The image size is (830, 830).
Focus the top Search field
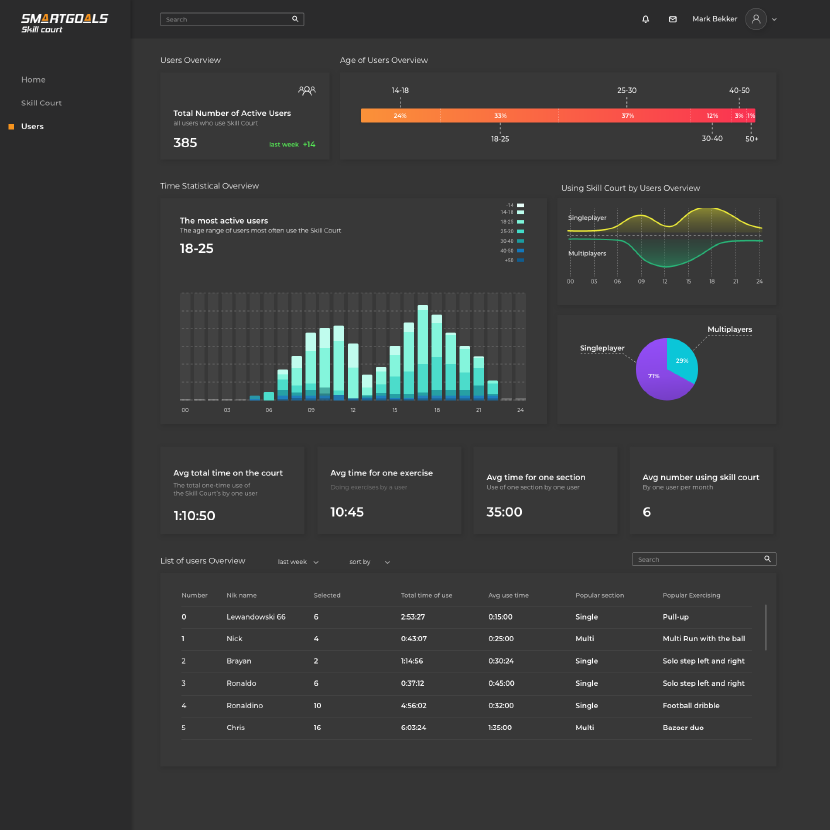(232, 19)
